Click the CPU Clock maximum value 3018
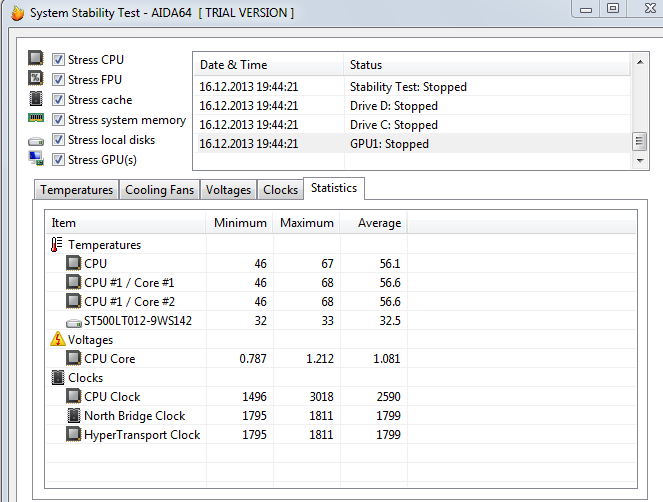Screen dimensions: 663x502 point(321,397)
